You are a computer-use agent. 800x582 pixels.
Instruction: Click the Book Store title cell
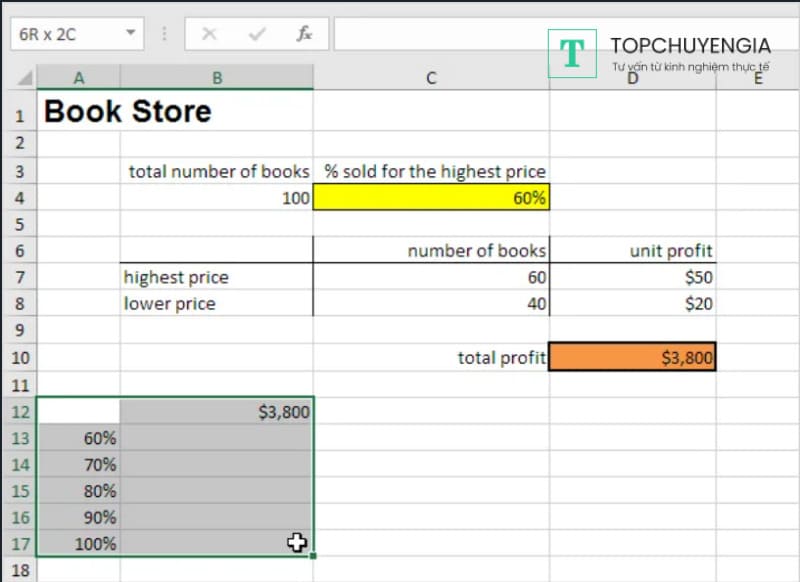pos(128,111)
